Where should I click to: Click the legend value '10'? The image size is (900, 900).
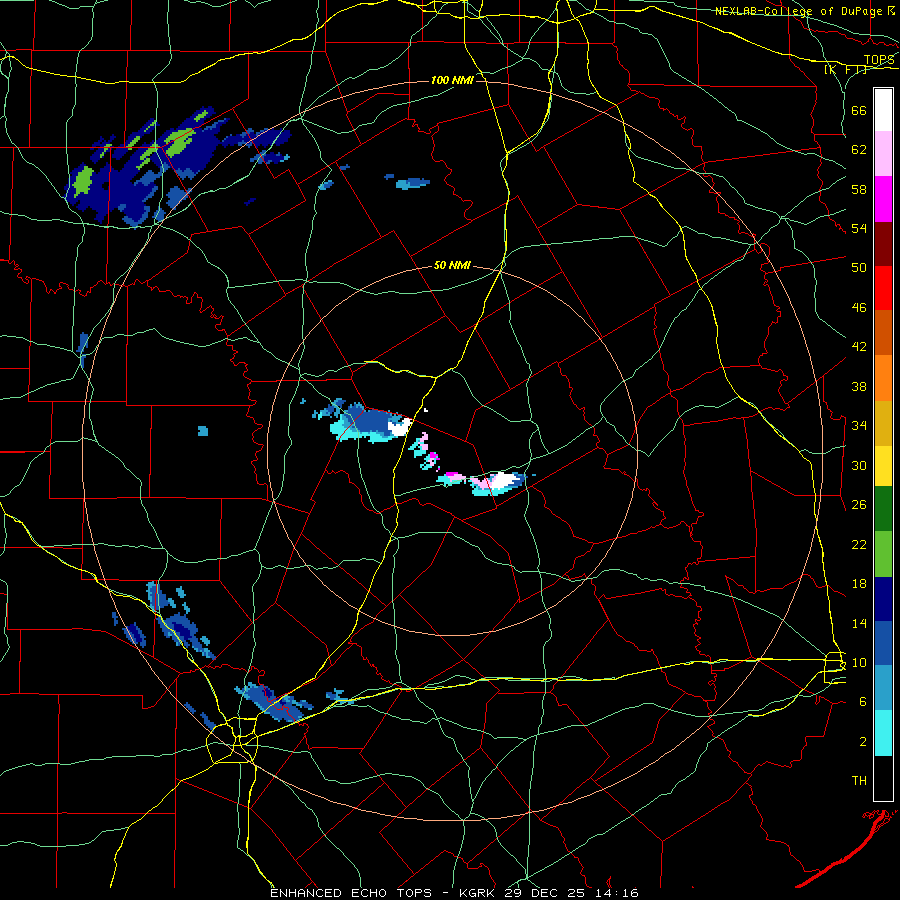859,663
